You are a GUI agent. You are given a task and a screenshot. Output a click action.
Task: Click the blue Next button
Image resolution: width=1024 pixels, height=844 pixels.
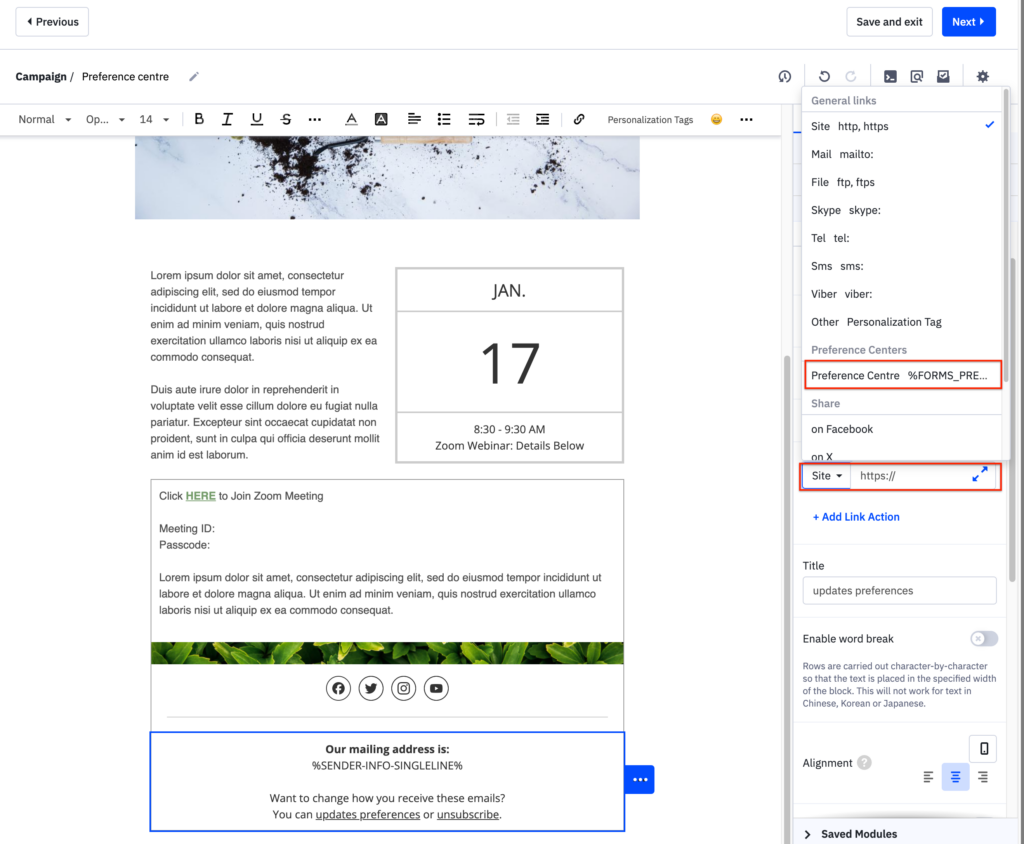tap(968, 22)
